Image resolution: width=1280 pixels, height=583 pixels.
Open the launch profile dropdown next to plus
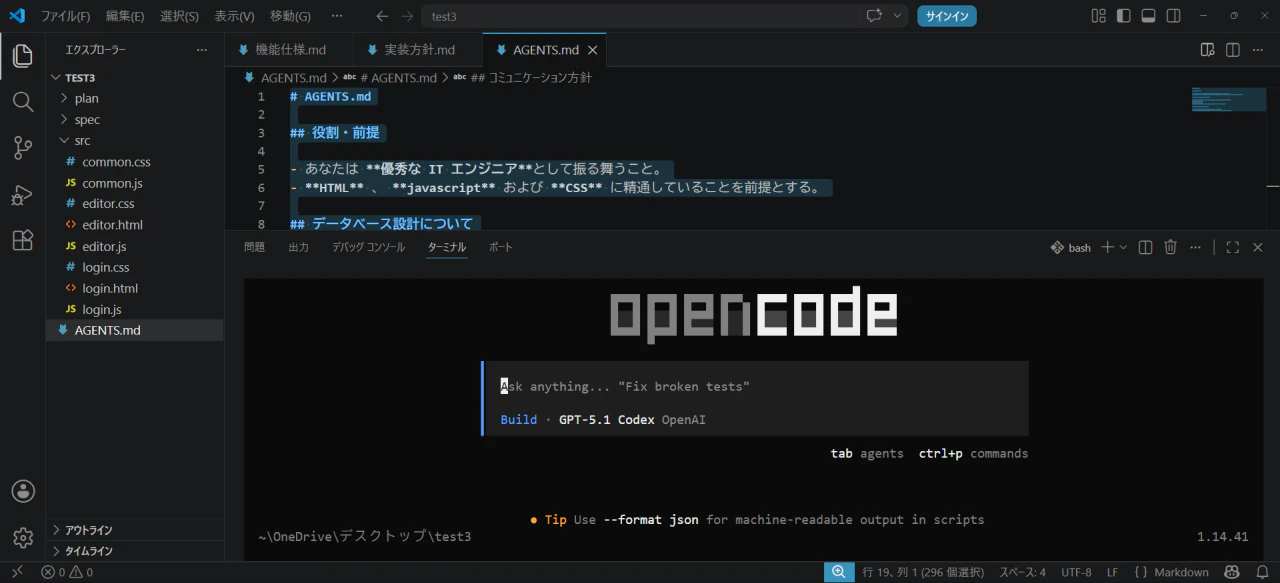coord(1124,247)
